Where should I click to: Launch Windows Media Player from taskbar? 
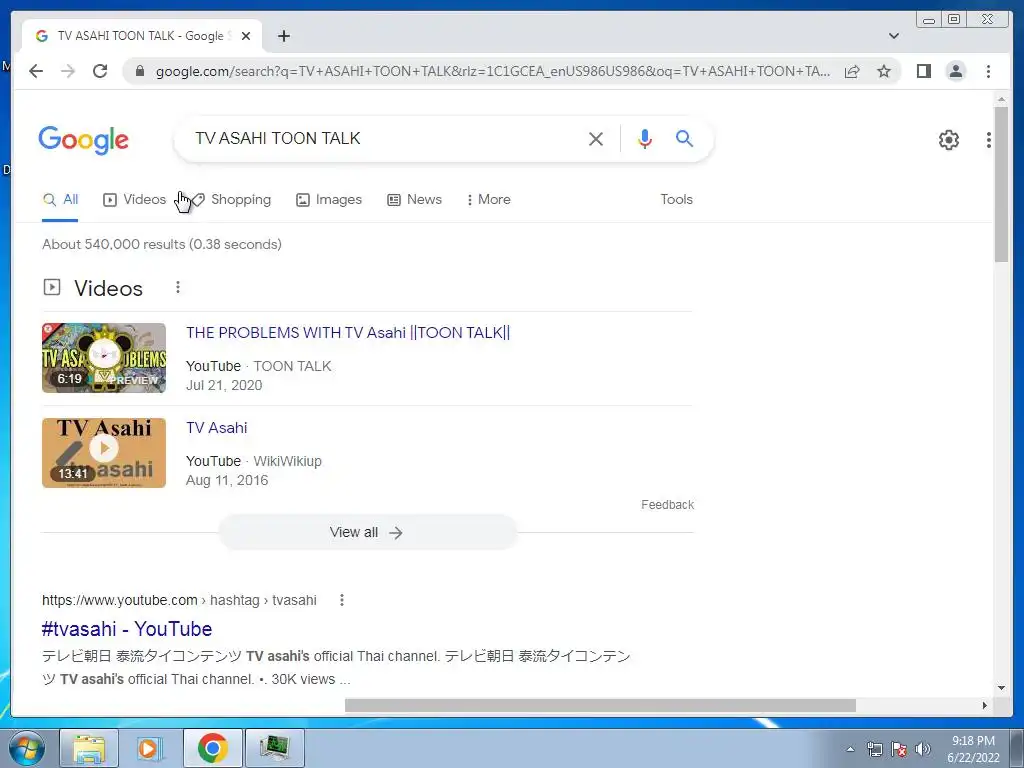pos(150,748)
